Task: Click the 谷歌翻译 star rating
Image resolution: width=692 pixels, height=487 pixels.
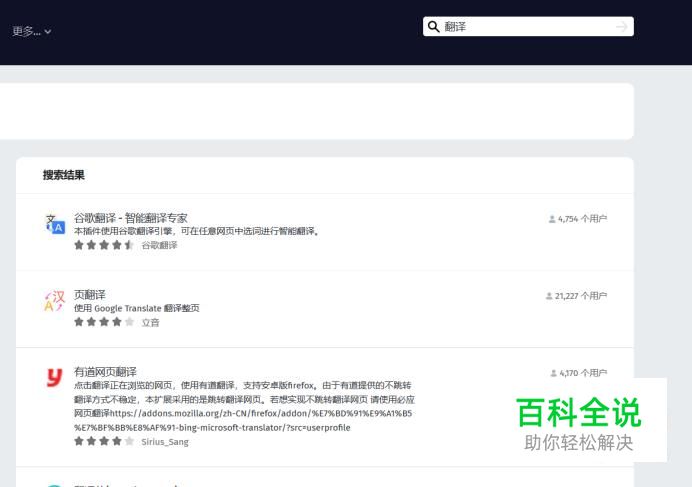Action: click(104, 245)
